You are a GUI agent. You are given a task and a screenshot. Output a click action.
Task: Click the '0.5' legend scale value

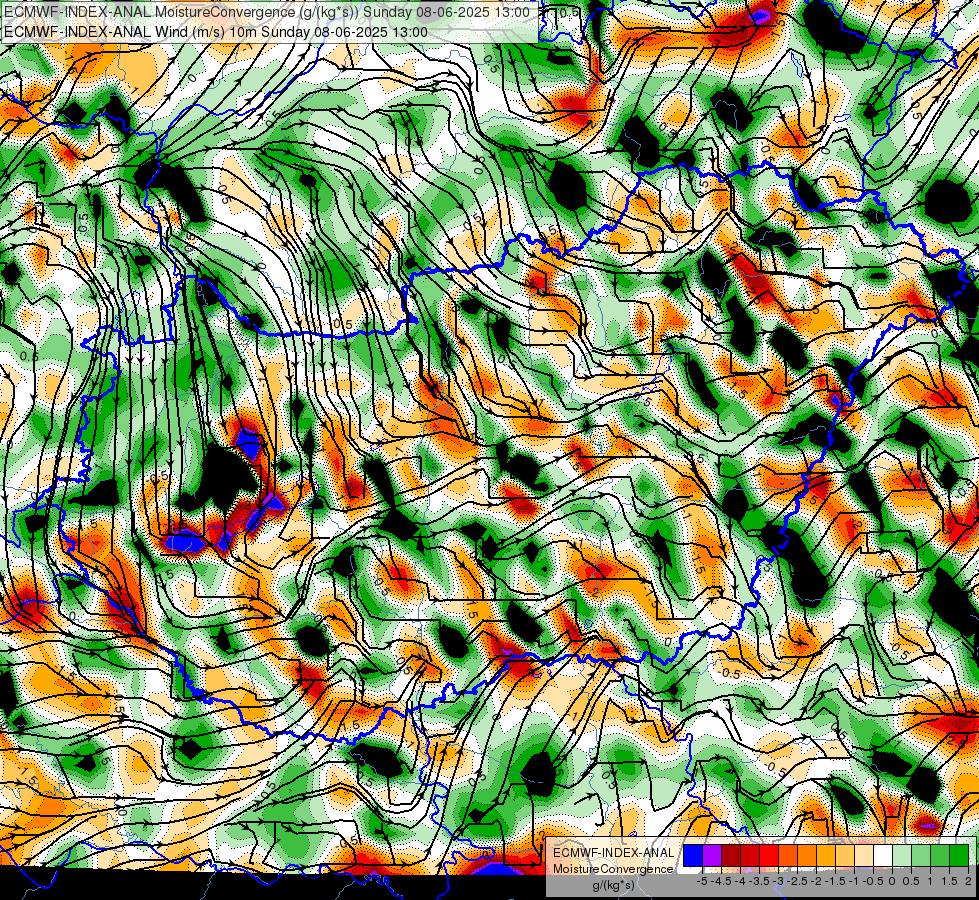point(911,881)
